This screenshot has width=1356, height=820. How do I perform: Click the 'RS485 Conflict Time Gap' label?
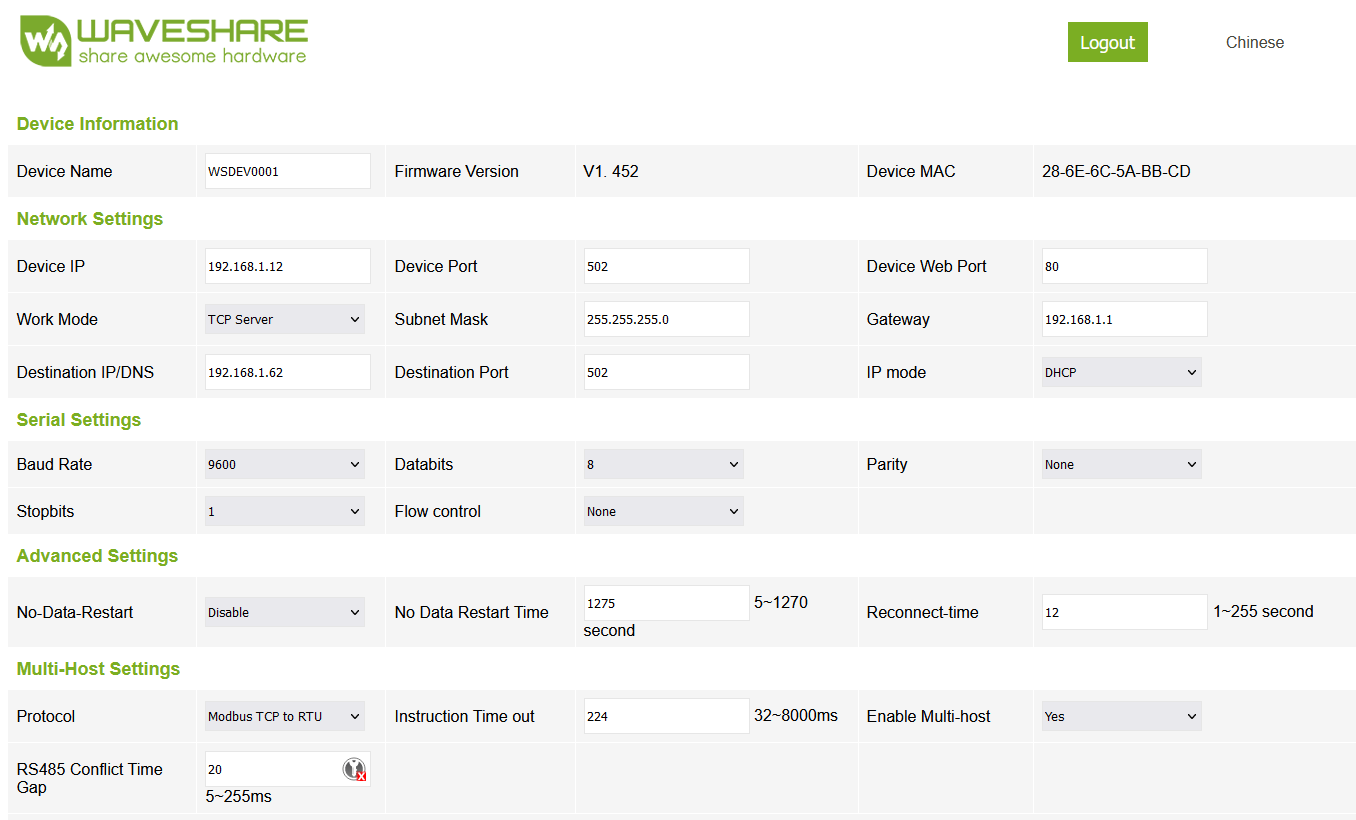click(x=90, y=778)
